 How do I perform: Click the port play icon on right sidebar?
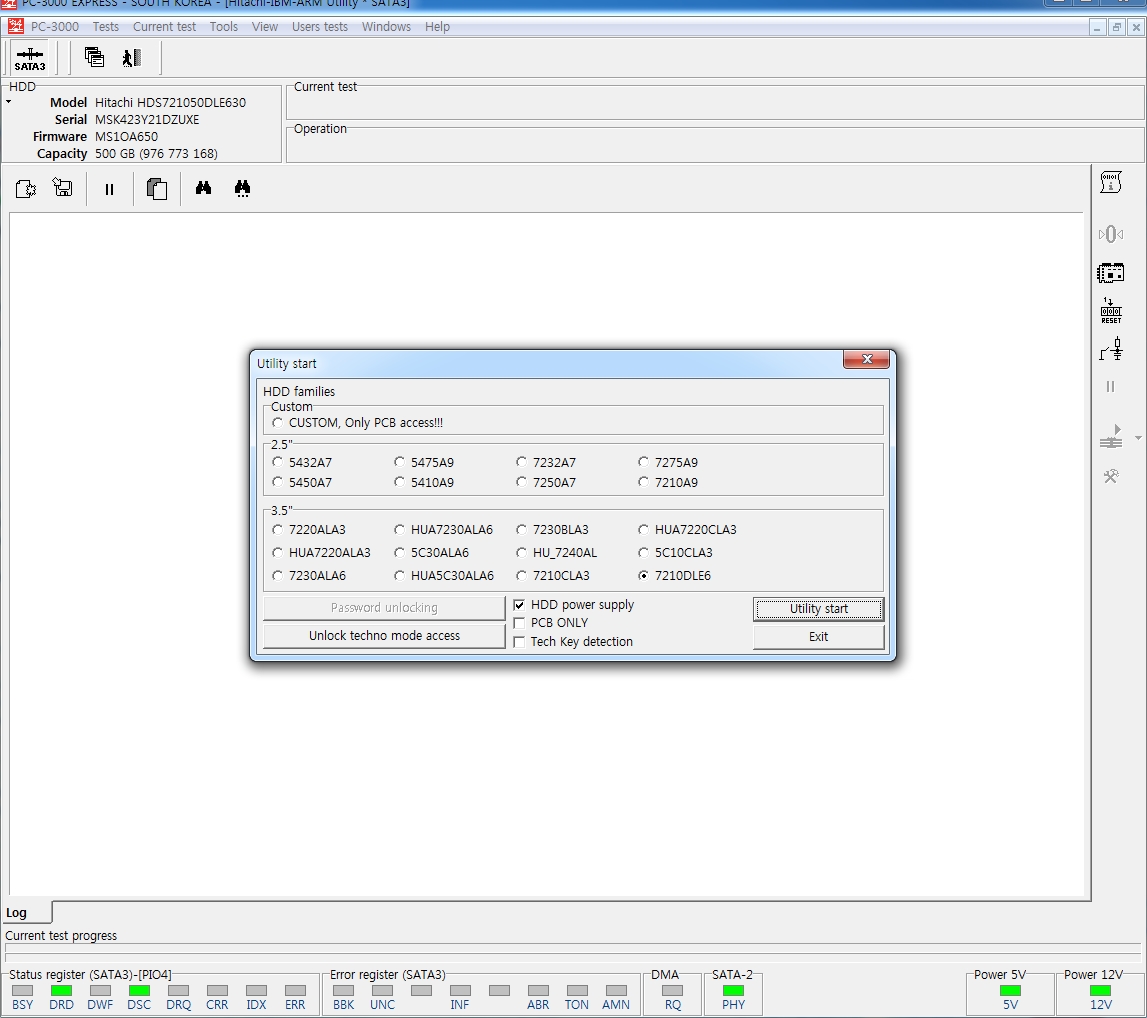tap(1111, 437)
